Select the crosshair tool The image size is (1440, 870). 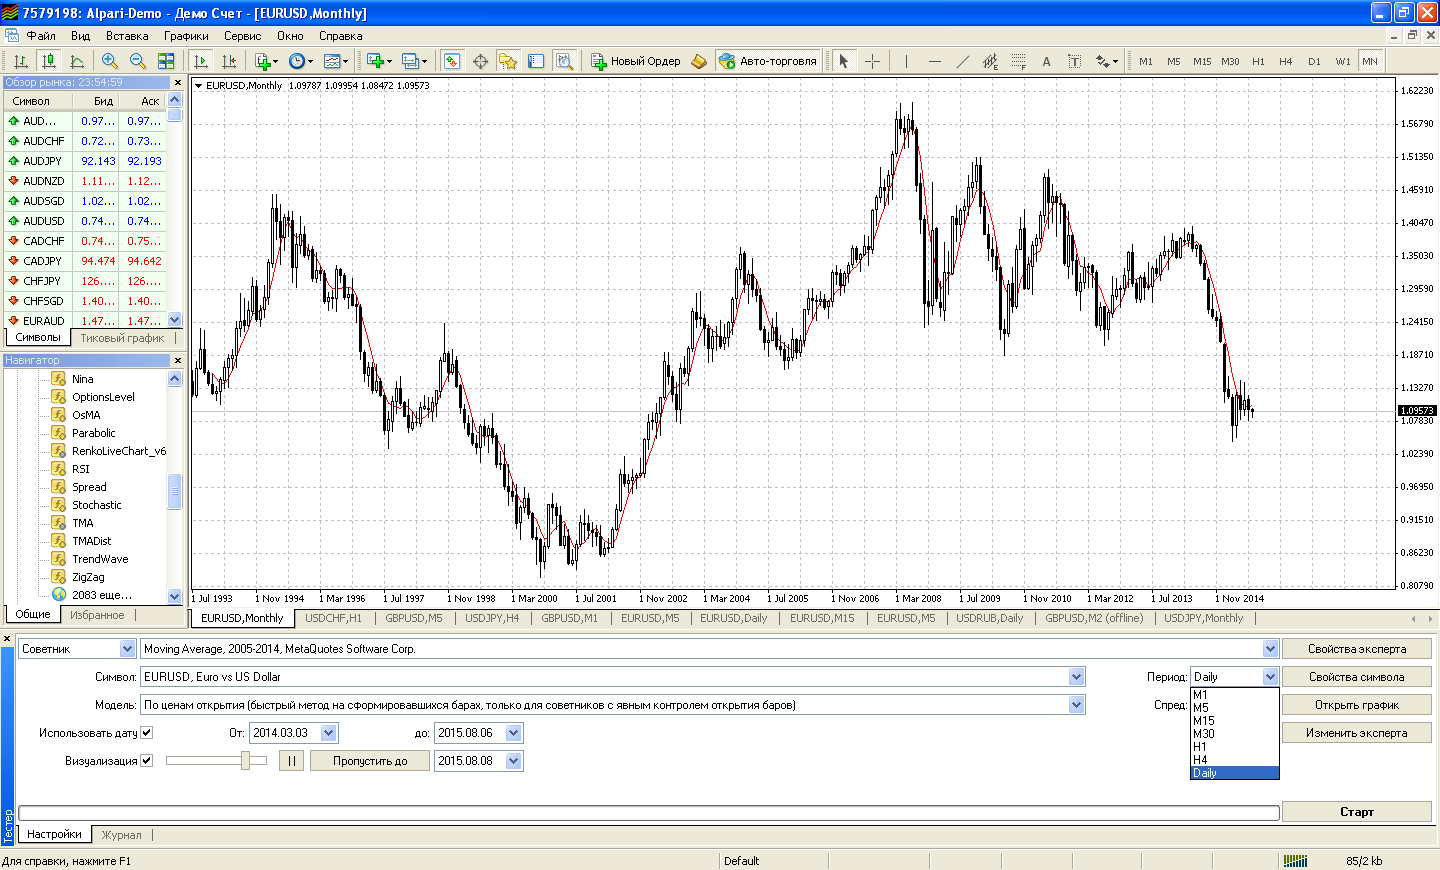tap(872, 61)
